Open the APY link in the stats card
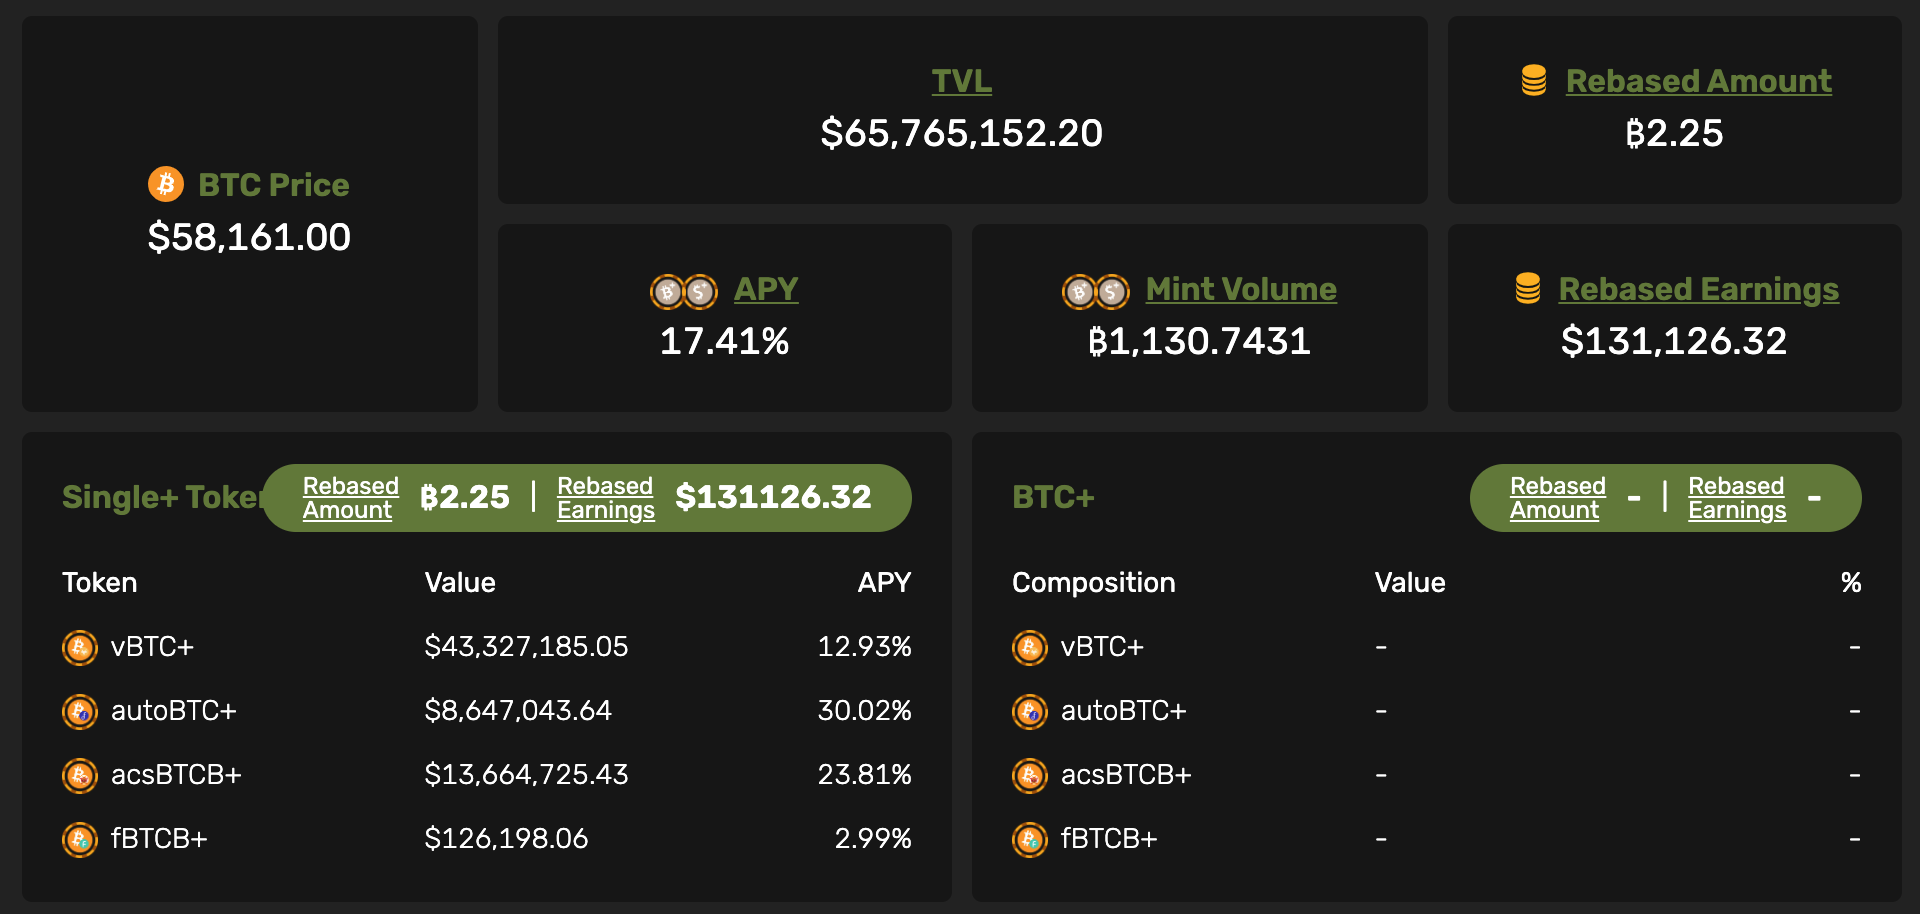The width and height of the screenshot is (1920, 914). 766,289
